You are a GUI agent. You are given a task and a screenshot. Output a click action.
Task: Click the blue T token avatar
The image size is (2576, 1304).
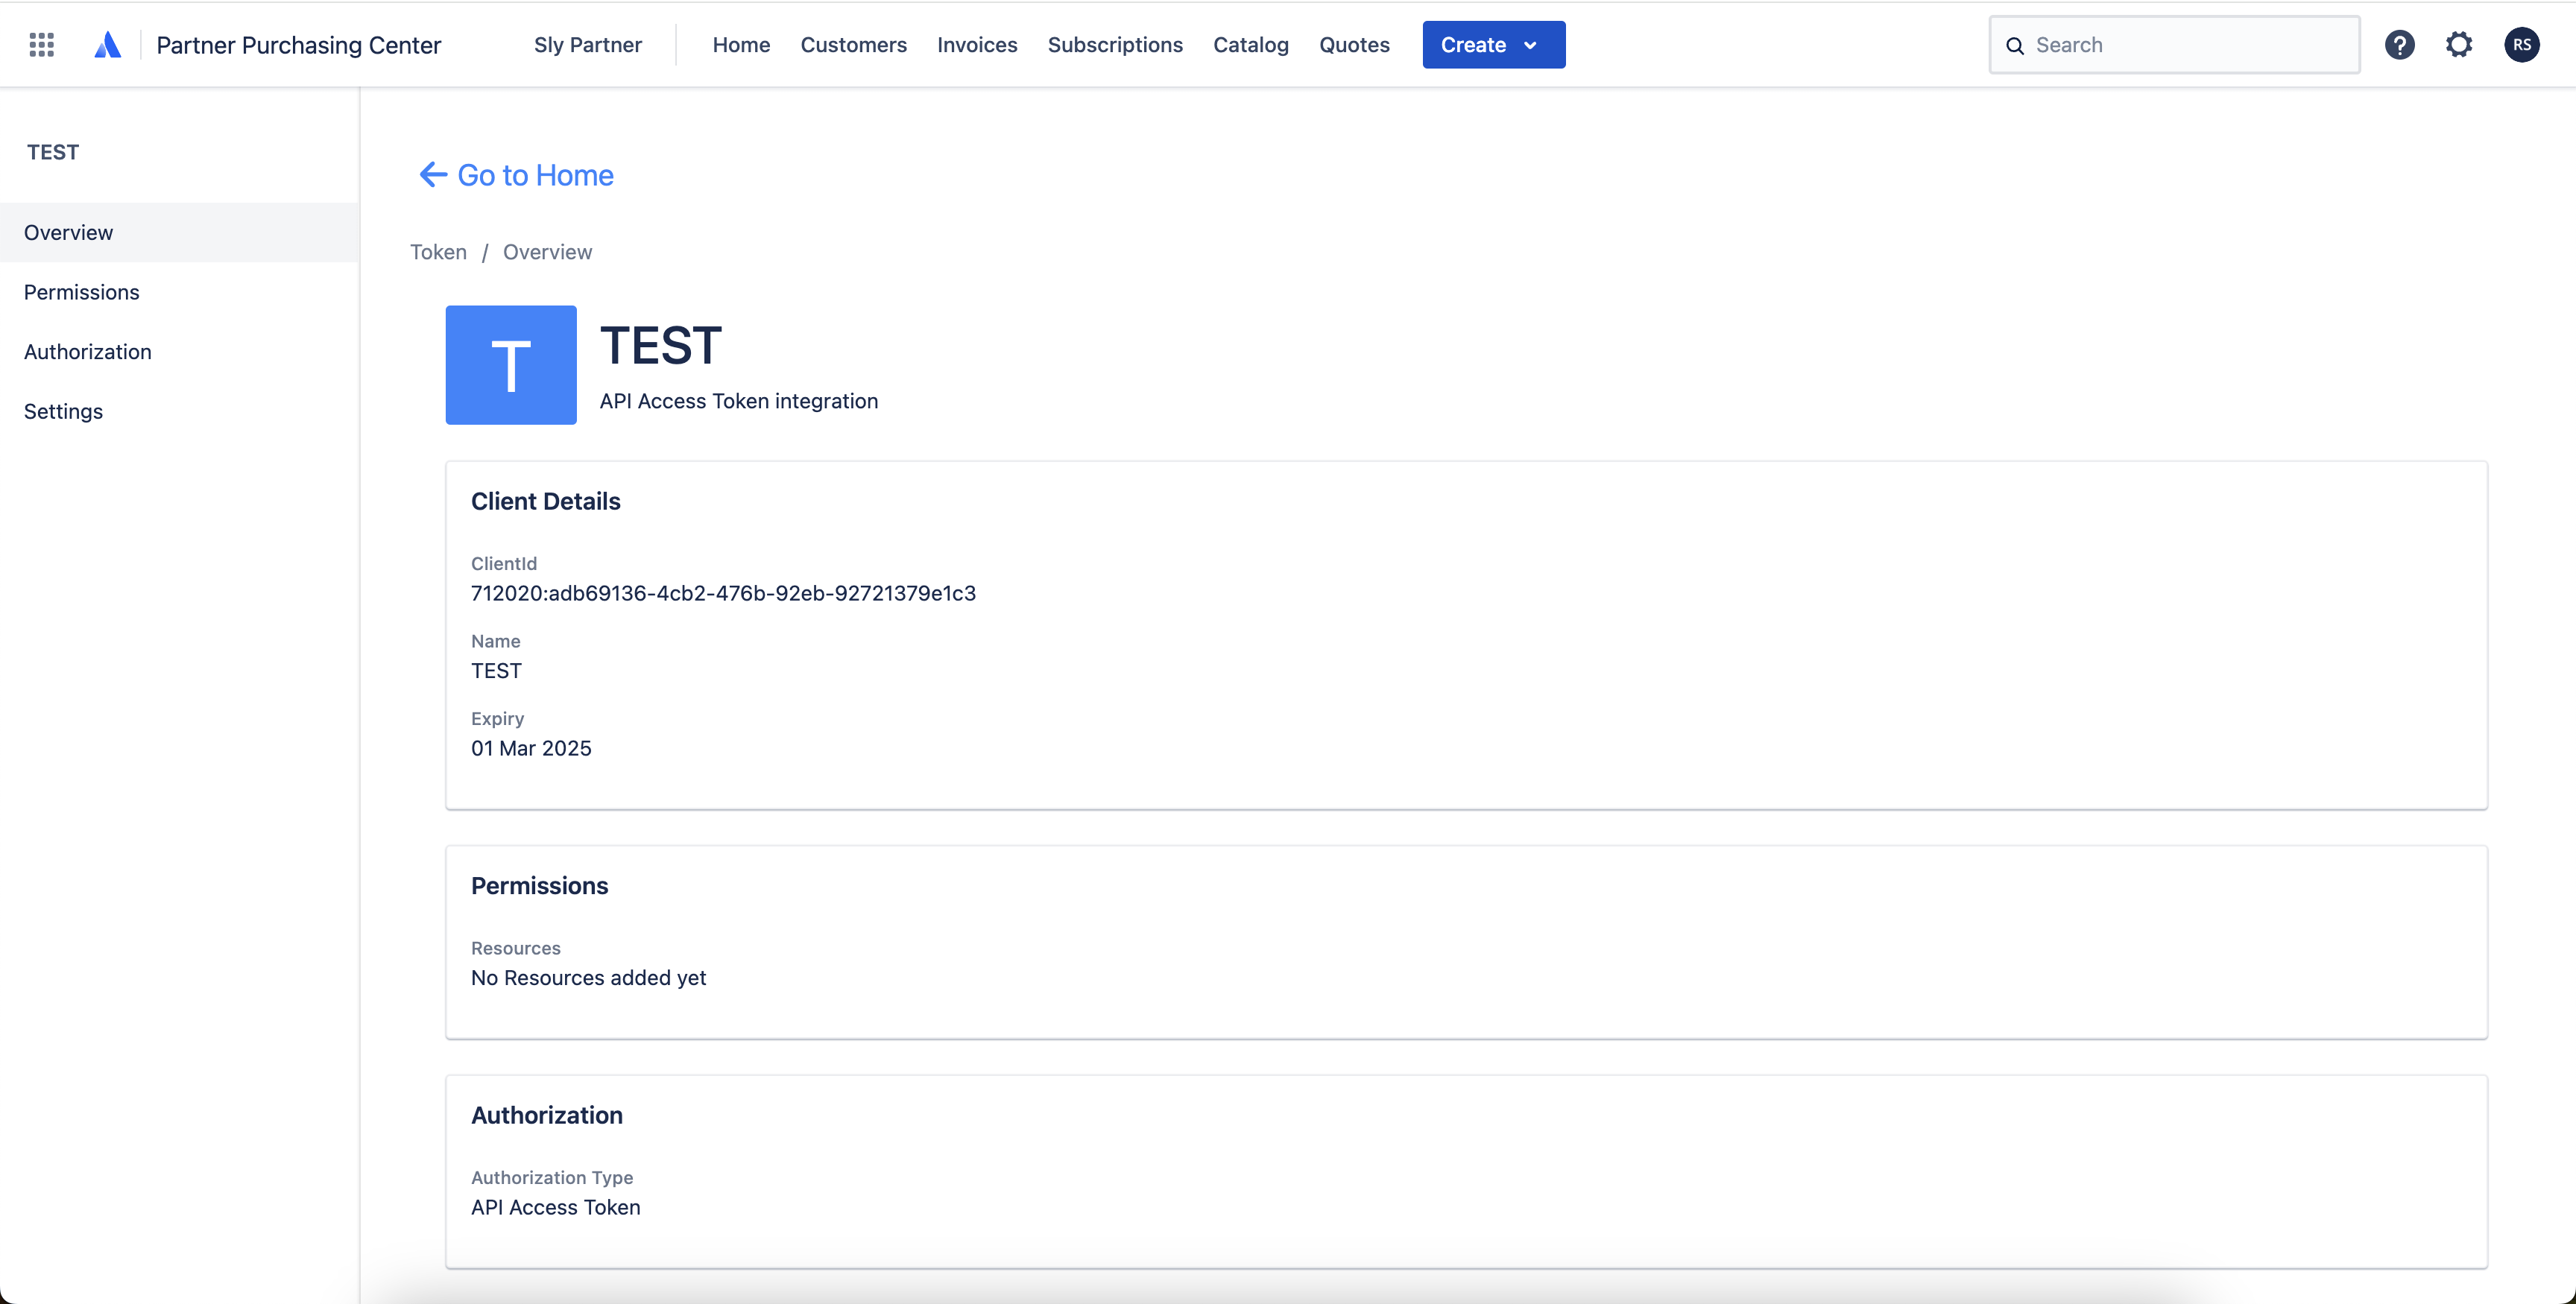[x=510, y=365]
